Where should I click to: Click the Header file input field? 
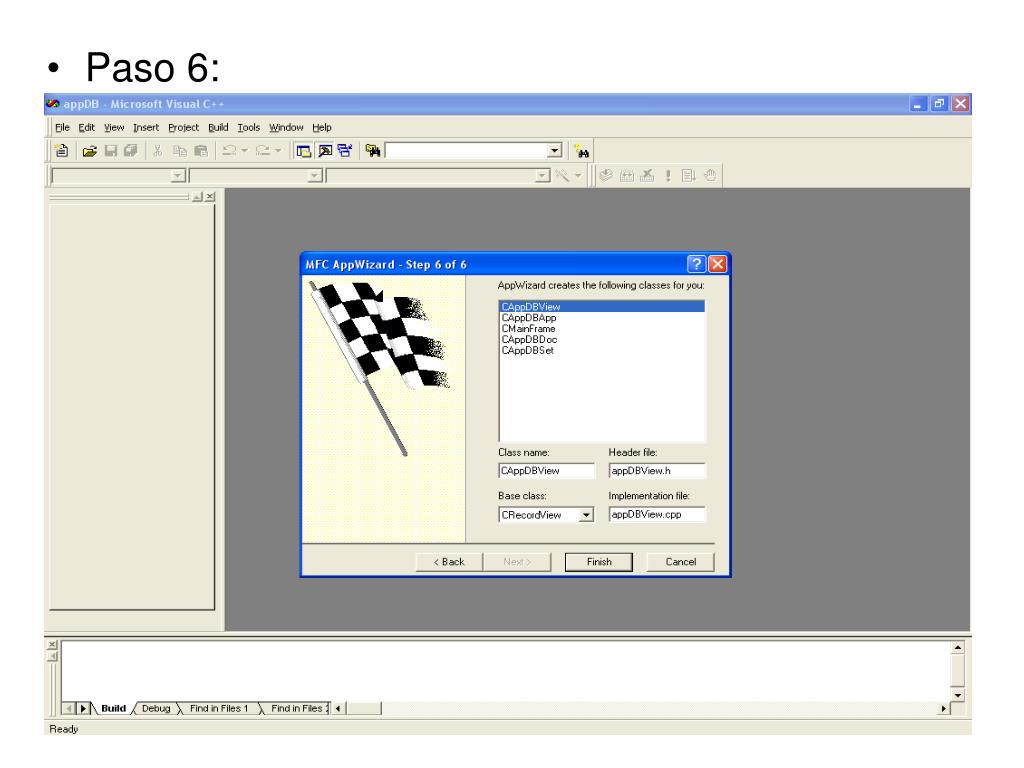tap(657, 470)
